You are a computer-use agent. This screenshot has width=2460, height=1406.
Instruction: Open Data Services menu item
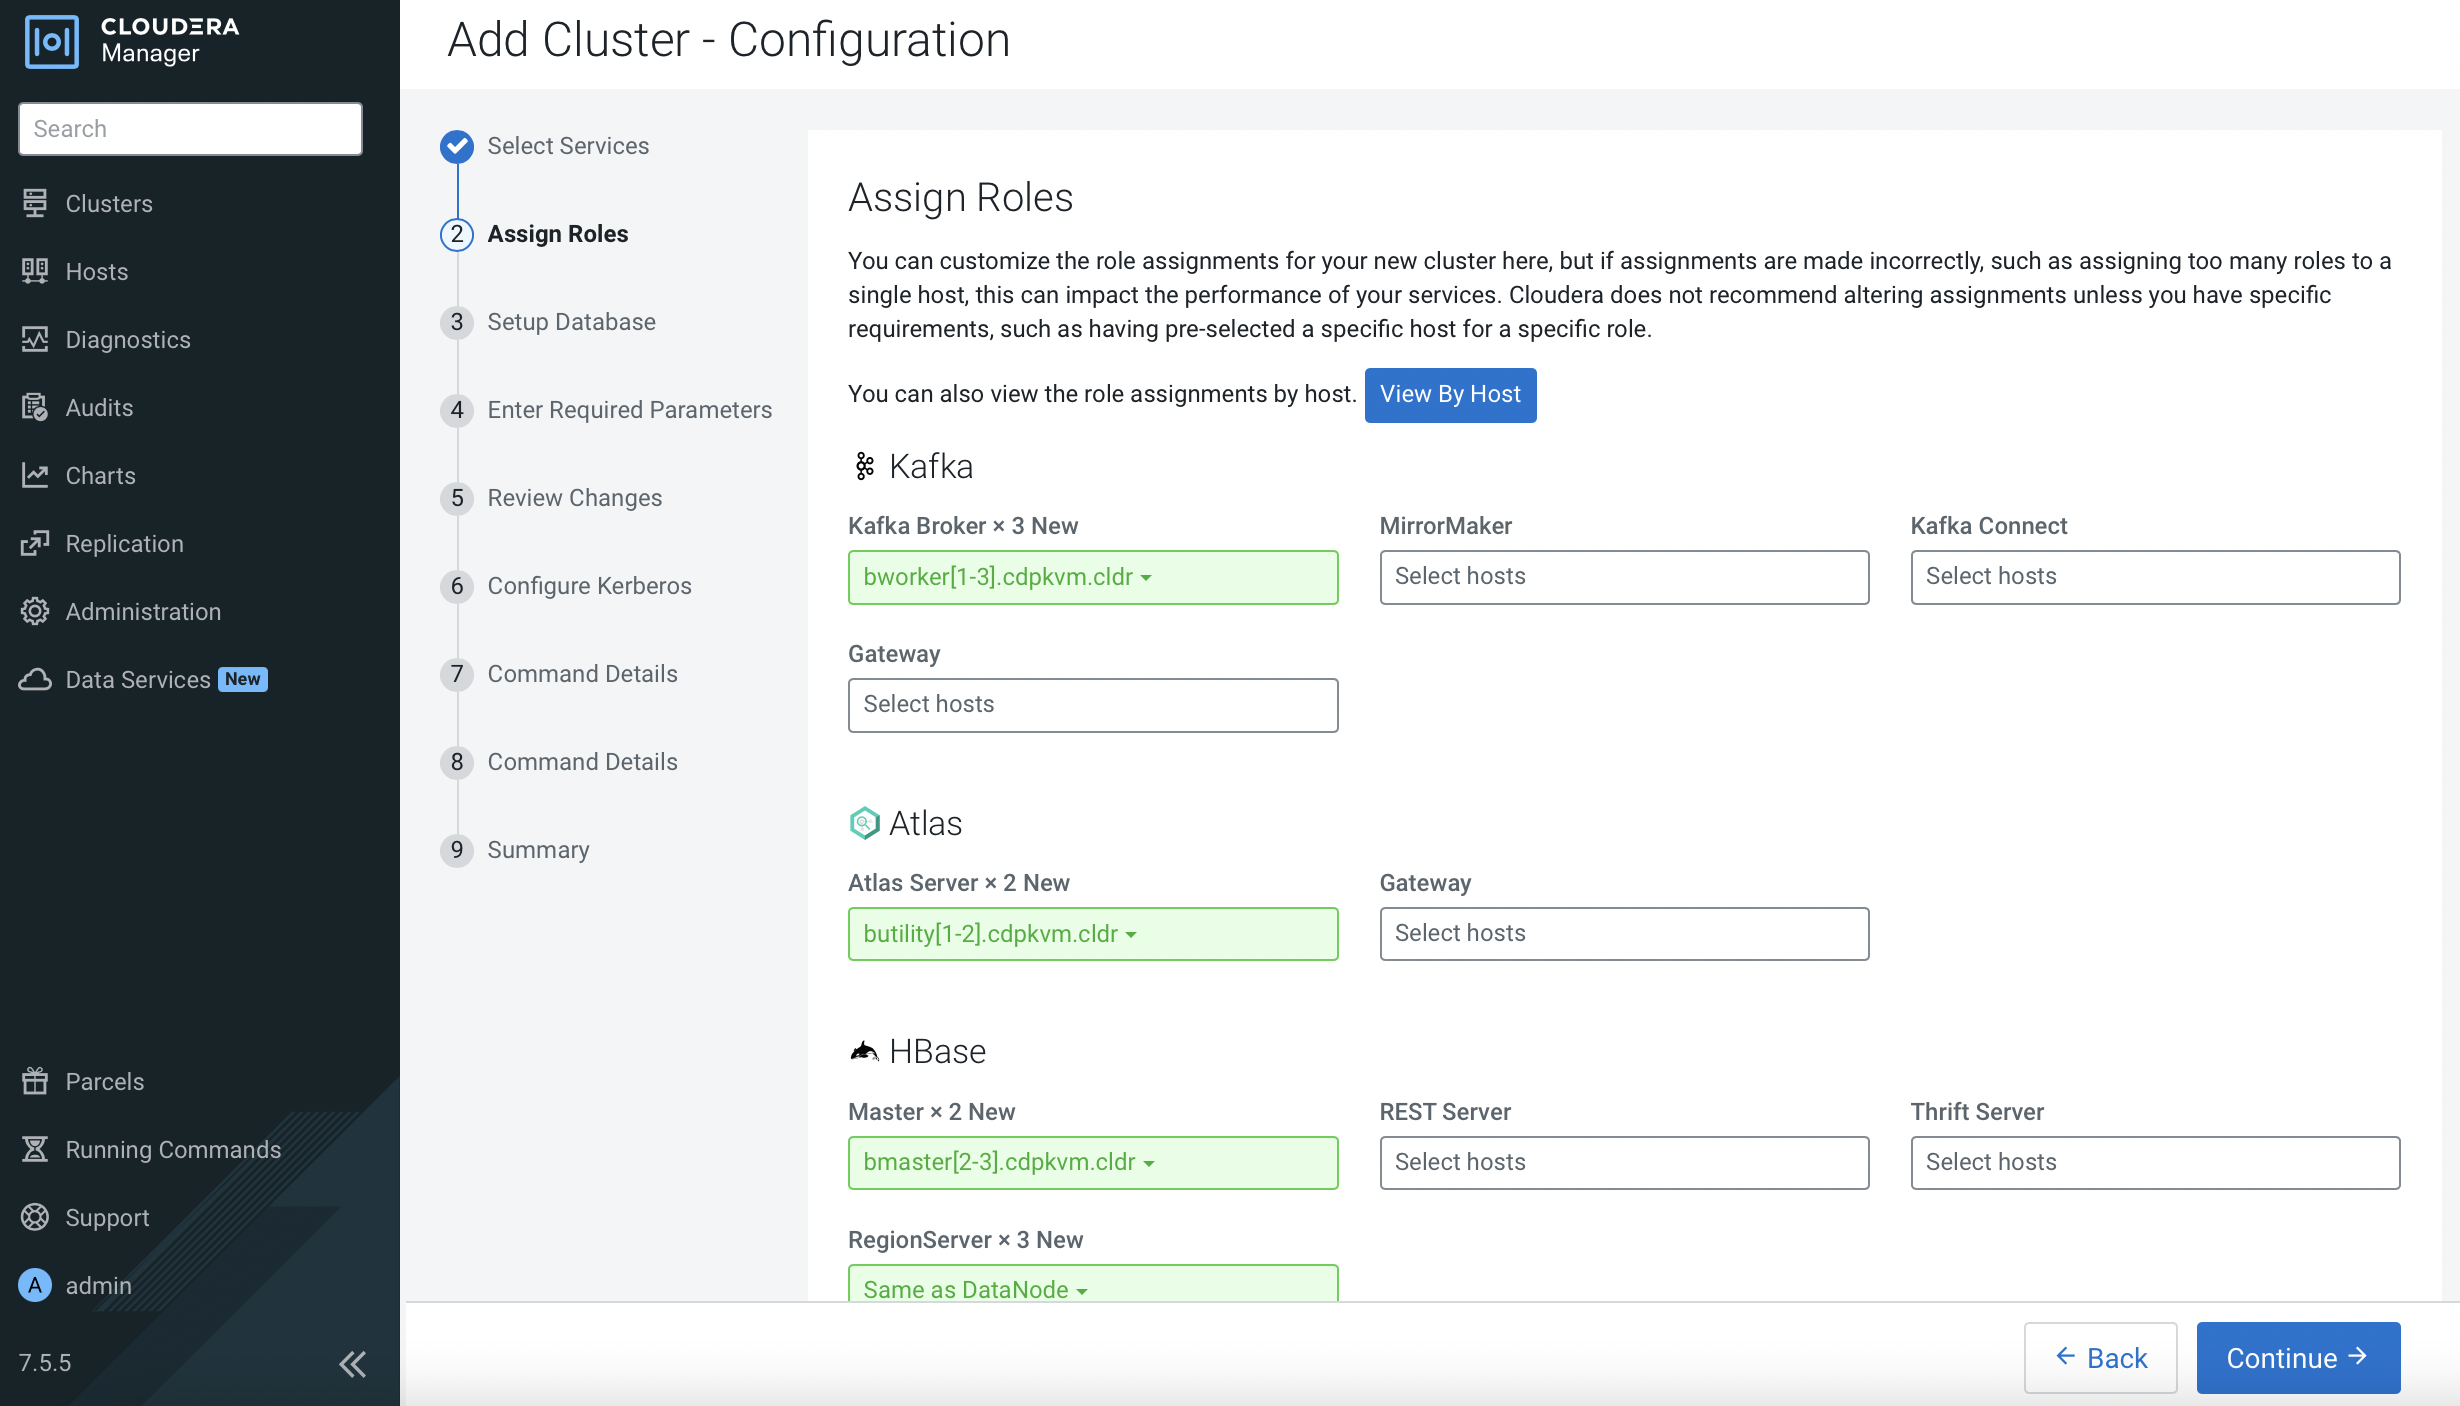pos(138,680)
